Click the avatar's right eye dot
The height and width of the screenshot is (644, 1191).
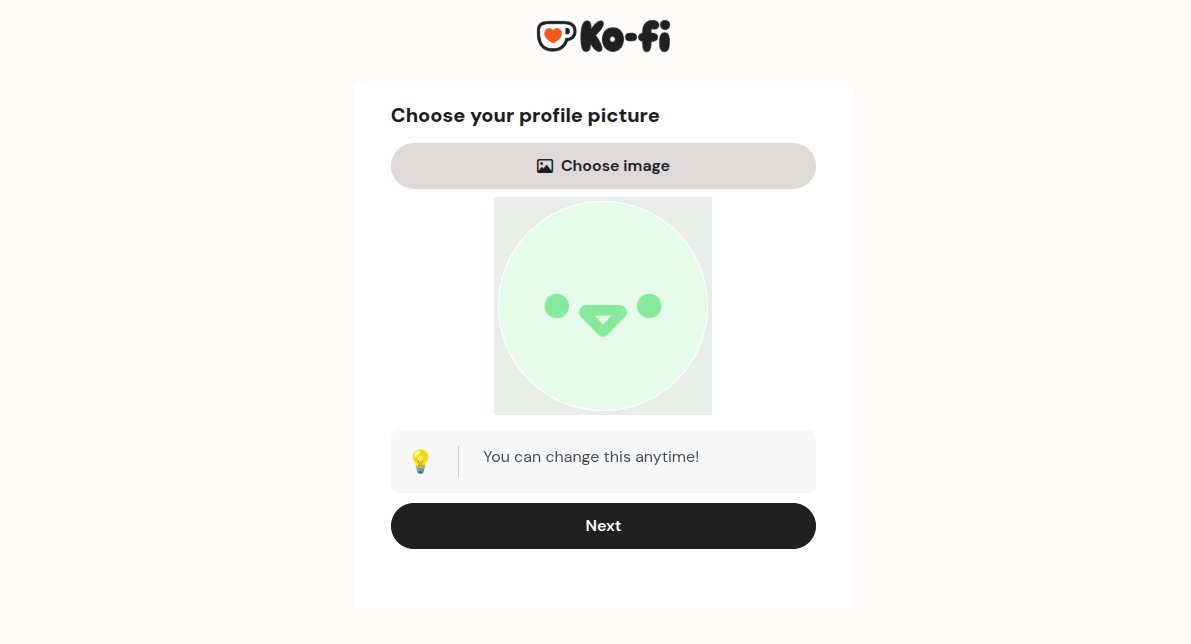tap(649, 306)
